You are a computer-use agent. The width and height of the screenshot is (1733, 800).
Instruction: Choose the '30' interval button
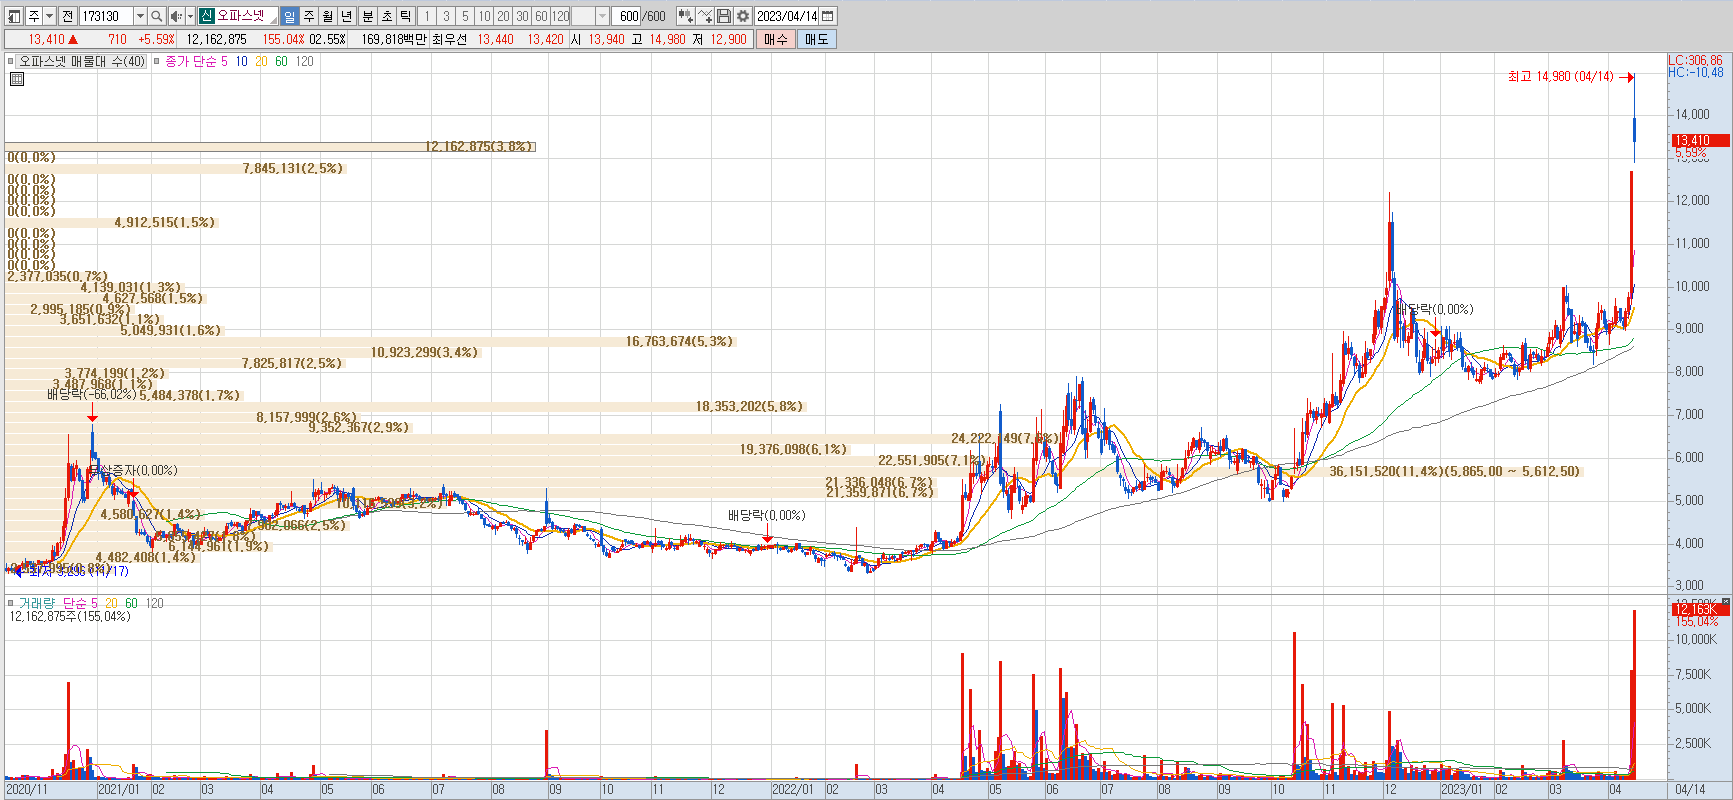click(x=522, y=16)
